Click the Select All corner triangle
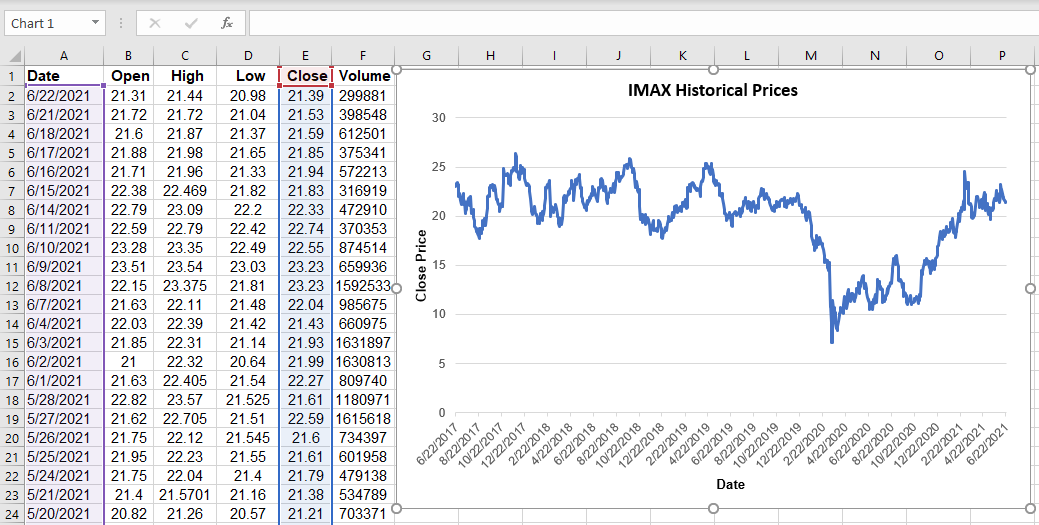 click(x=14, y=56)
